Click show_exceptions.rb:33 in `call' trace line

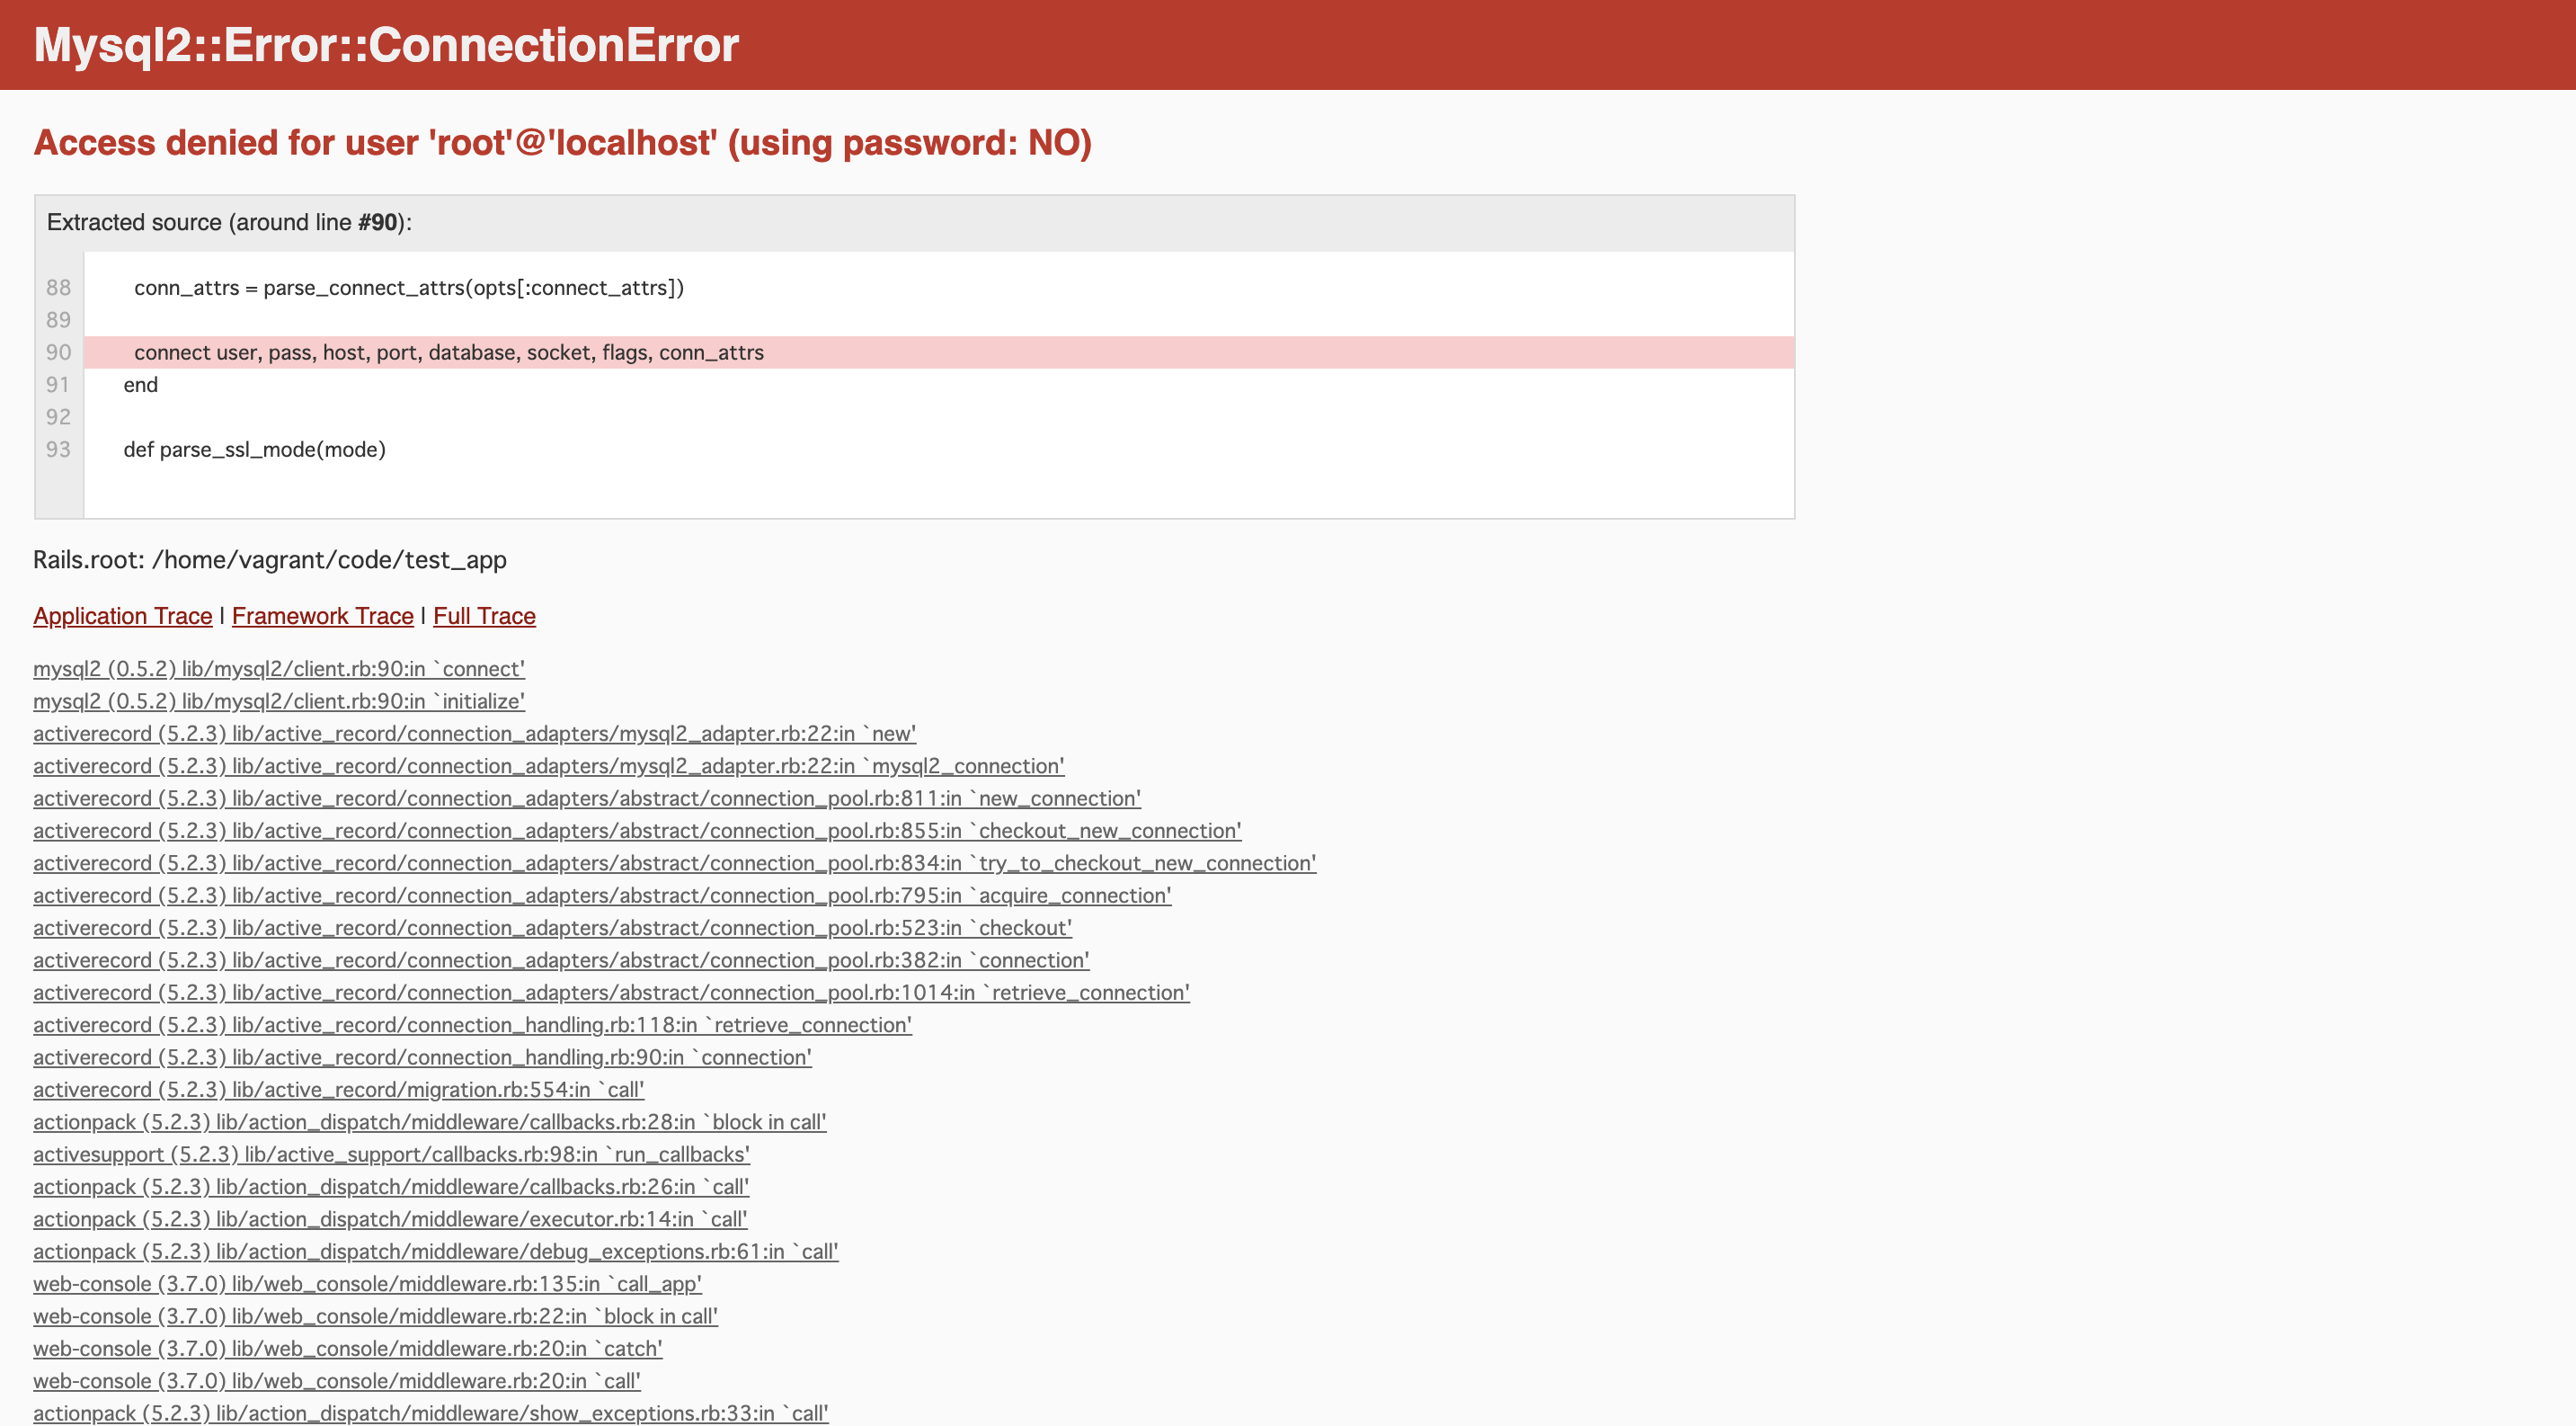(x=430, y=1413)
